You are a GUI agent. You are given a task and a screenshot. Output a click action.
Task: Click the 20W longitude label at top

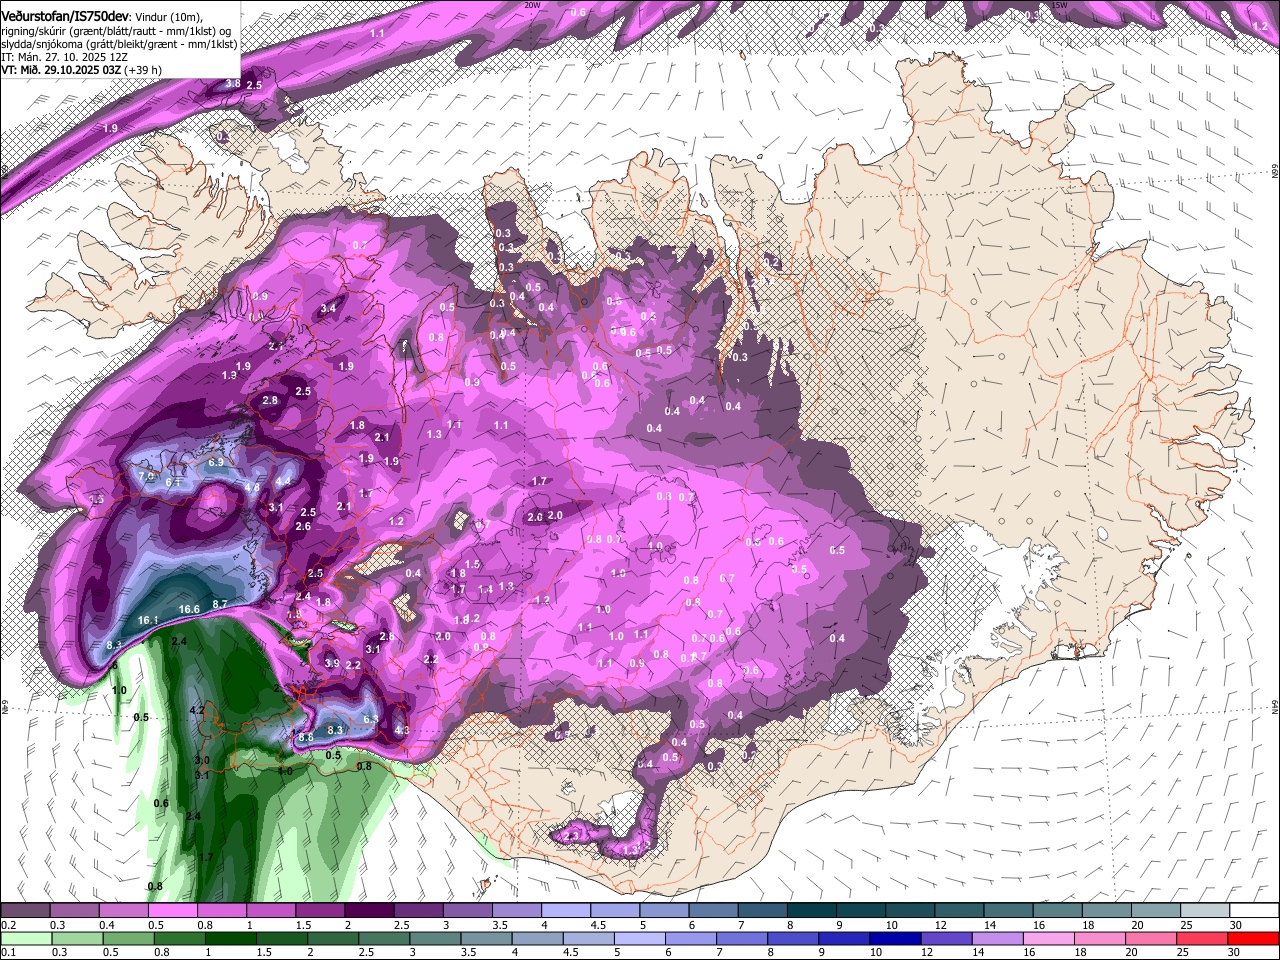coord(531,5)
